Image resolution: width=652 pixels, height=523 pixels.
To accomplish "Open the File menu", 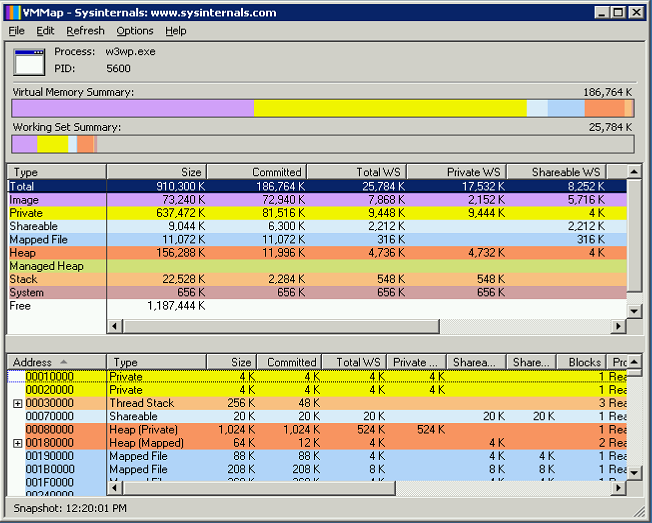I will [x=16, y=31].
